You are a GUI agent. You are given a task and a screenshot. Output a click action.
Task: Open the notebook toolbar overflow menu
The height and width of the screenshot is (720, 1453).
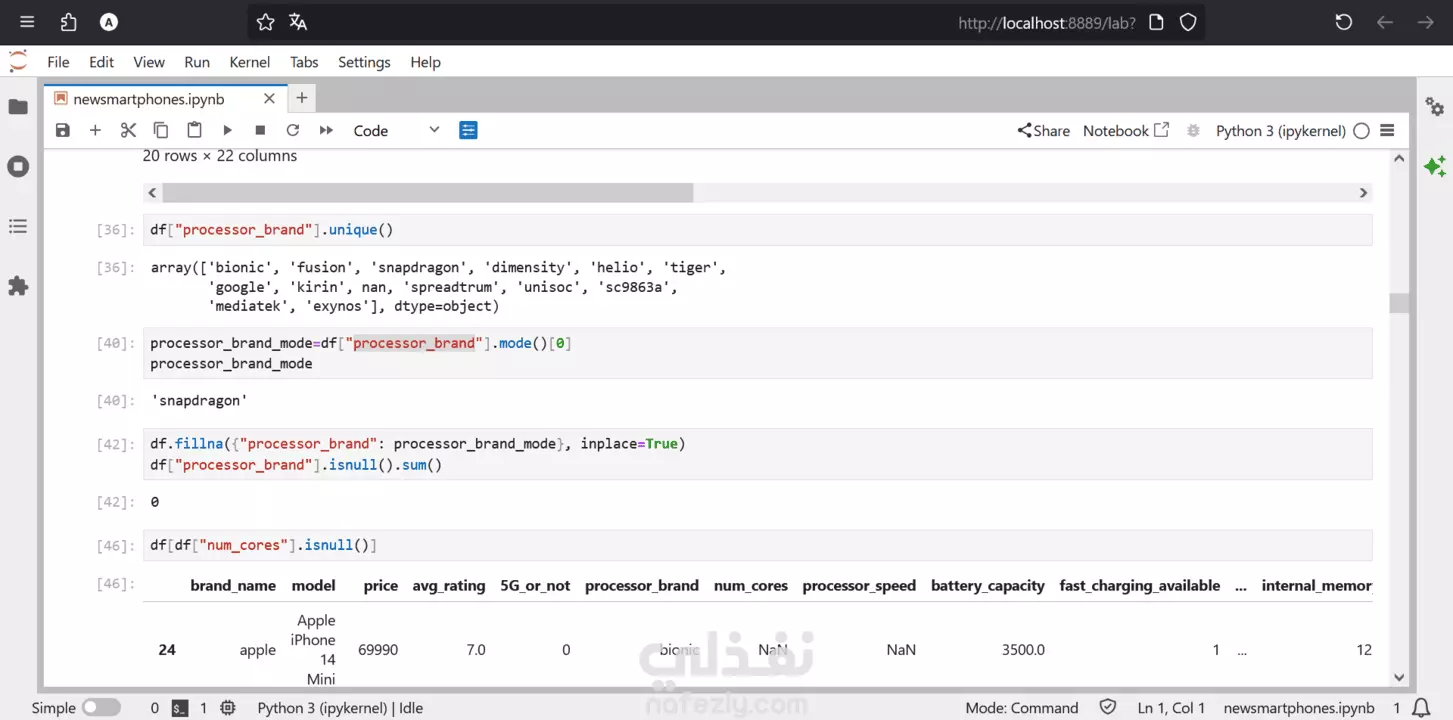pyautogui.click(x=1387, y=130)
